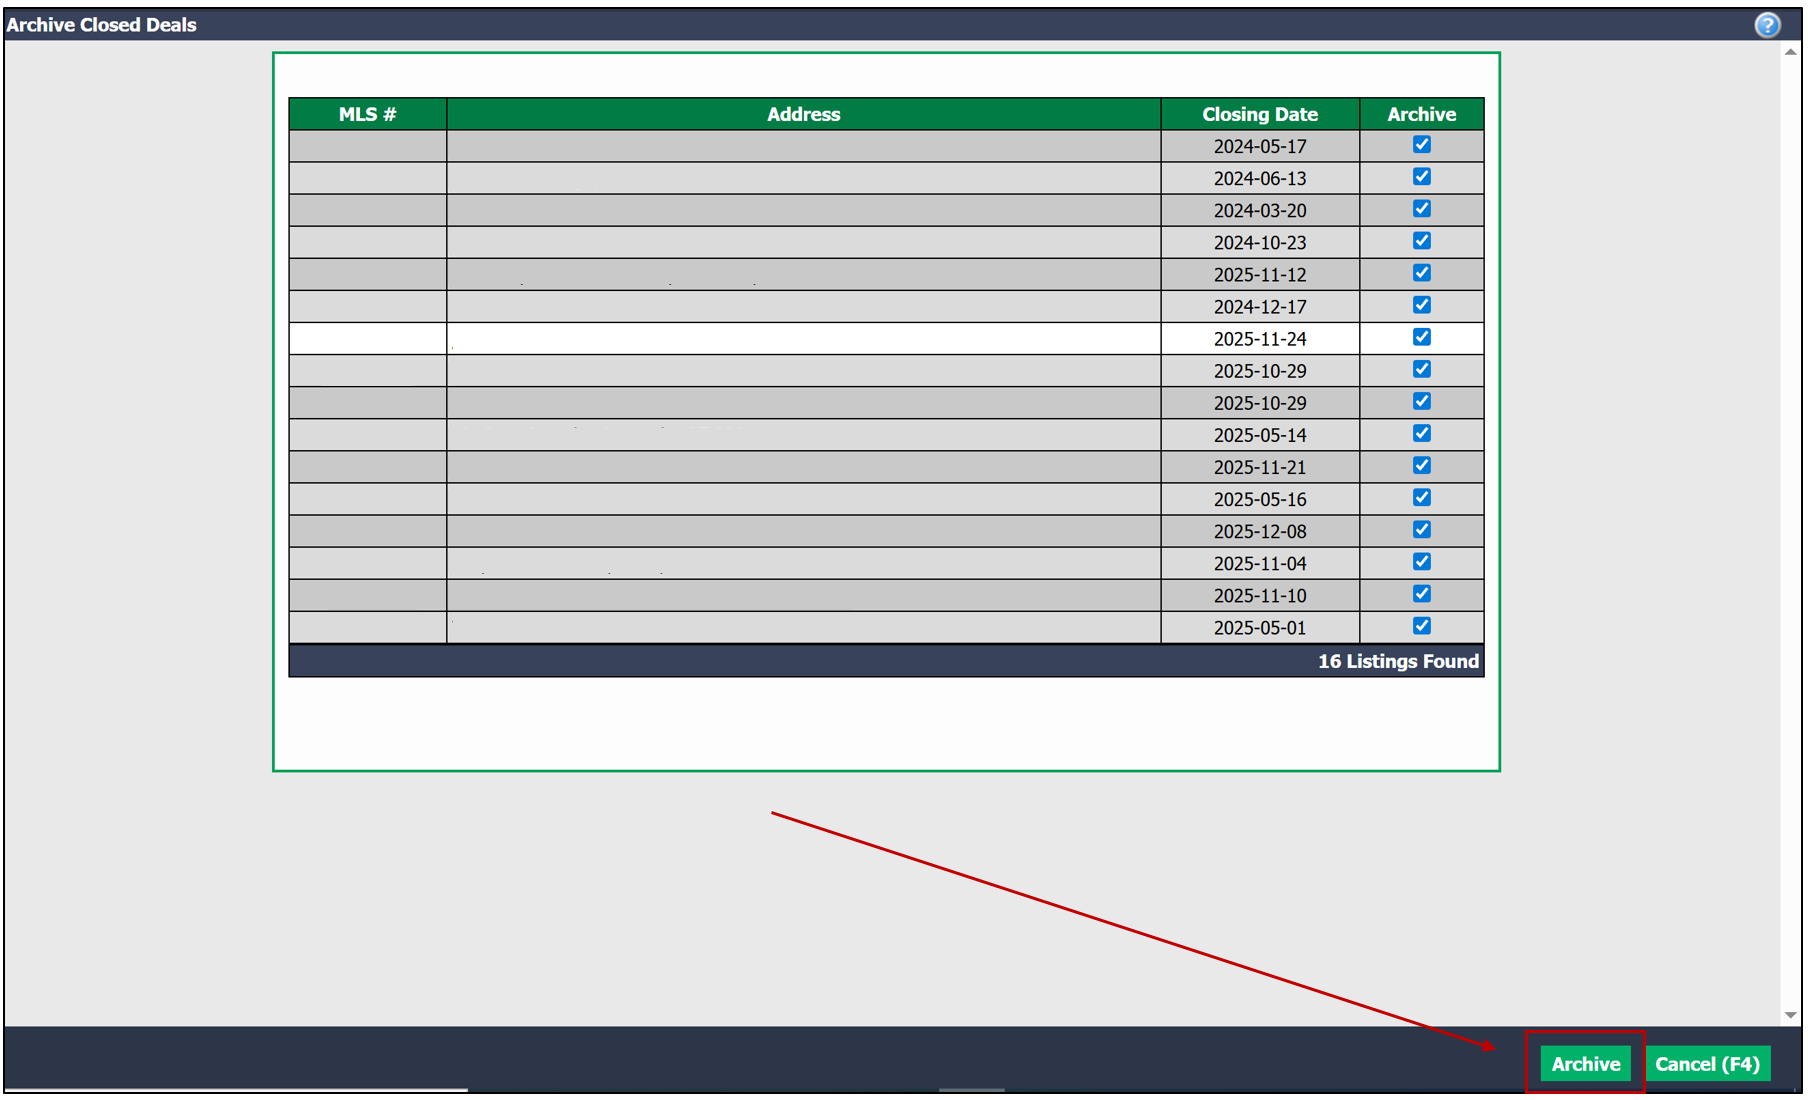Uncheck Archive box for 2024-05-17 closing

coord(1421,145)
